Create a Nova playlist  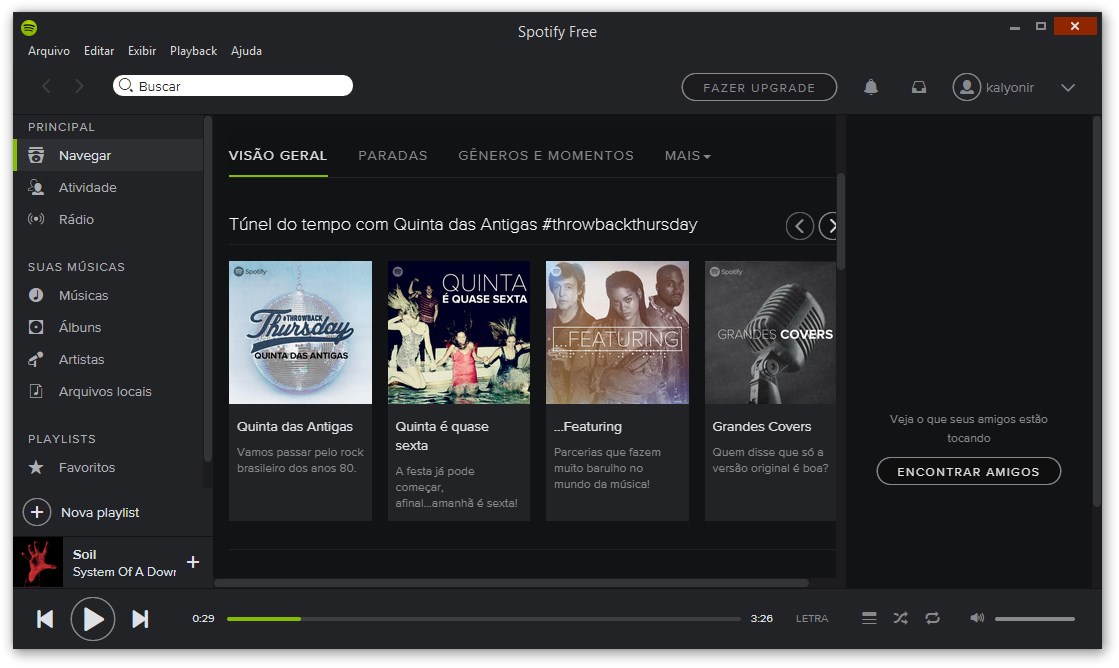tap(81, 512)
